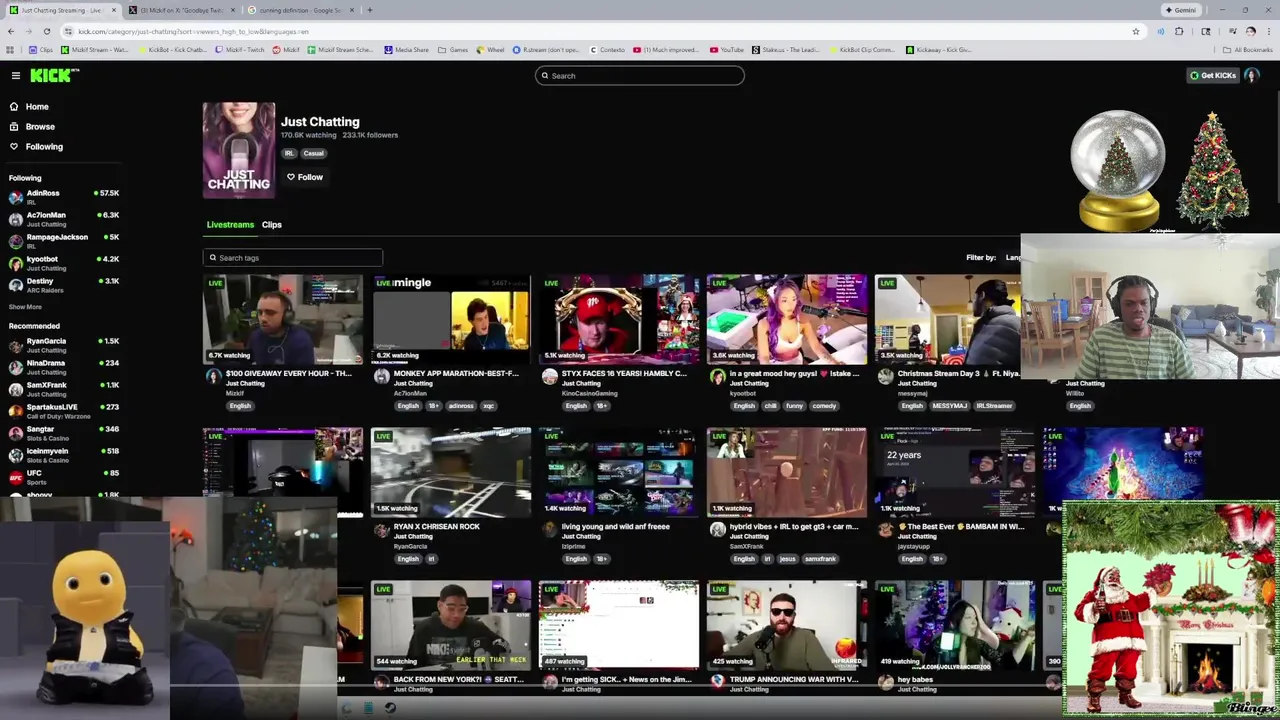The width and height of the screenshot is (1280, 720).
Task: Open Destiny avatar in sidebar
Action: click(16, 285)
